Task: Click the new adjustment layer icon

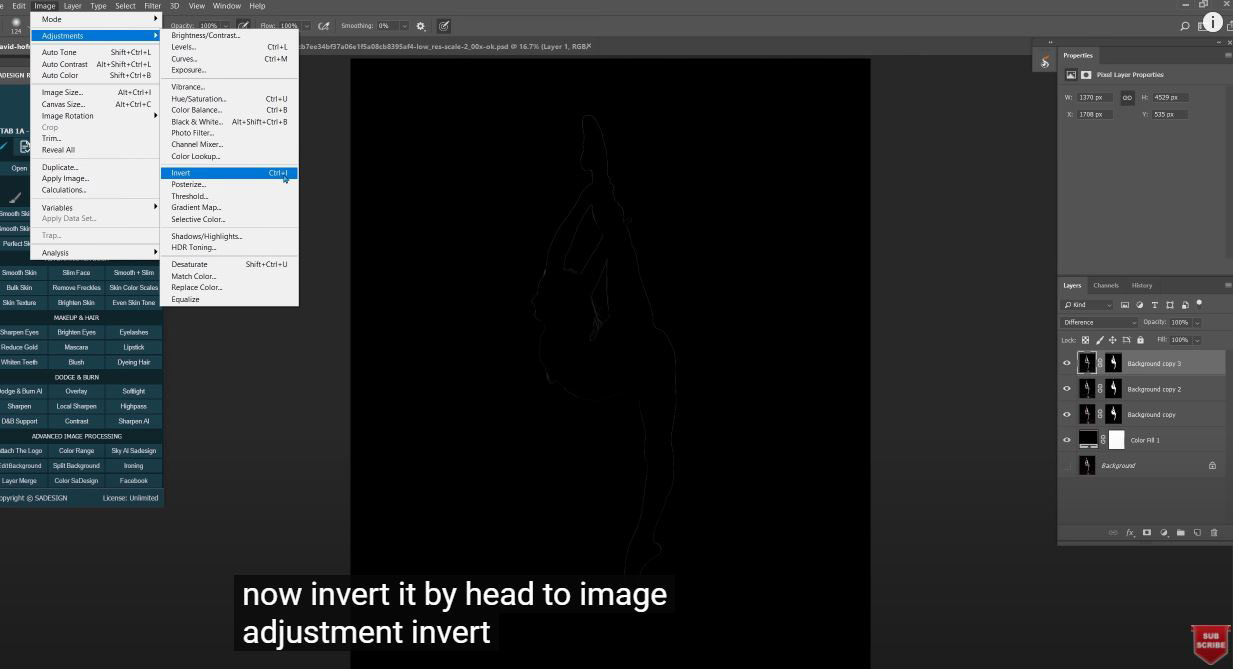Action: click(x=1164, y=533)
